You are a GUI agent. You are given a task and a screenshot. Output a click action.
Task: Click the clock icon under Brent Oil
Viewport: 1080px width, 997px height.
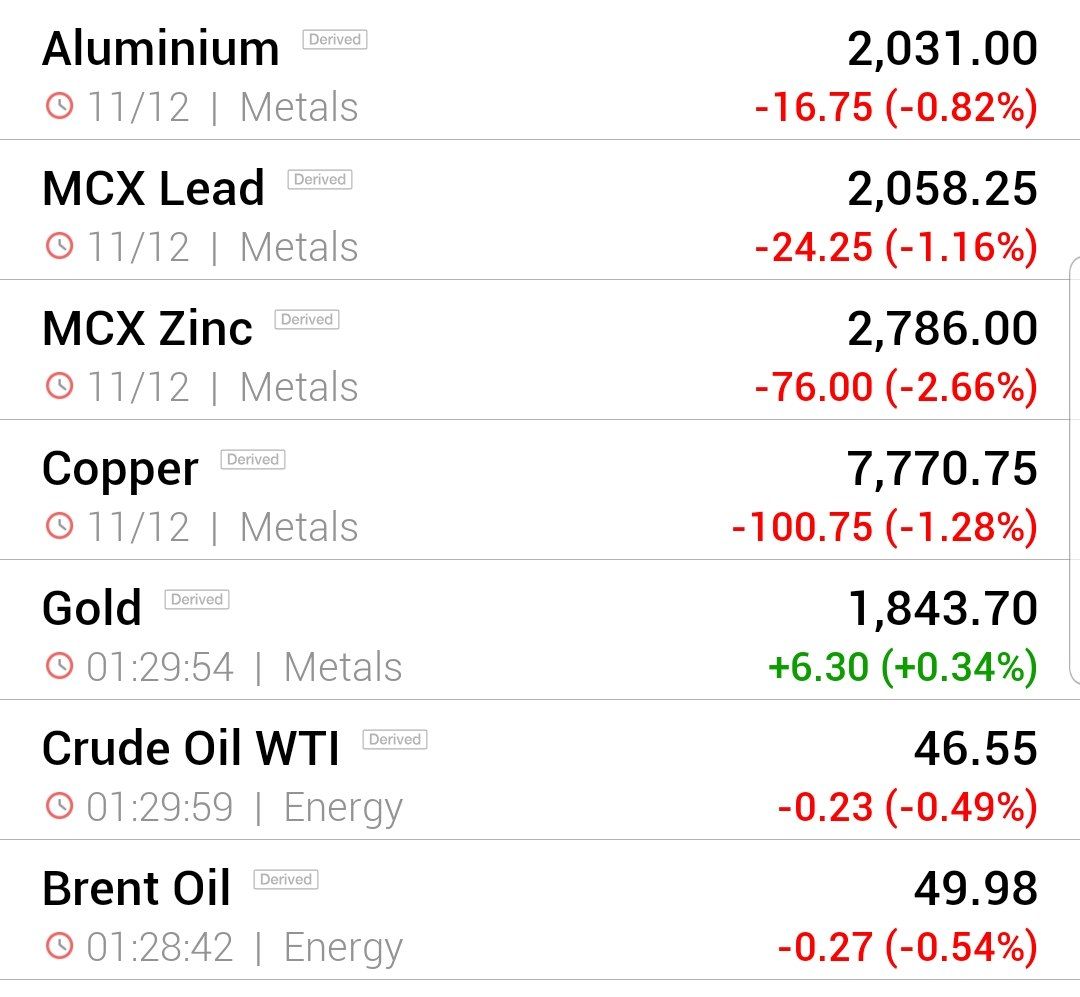(x=60, y=945)
